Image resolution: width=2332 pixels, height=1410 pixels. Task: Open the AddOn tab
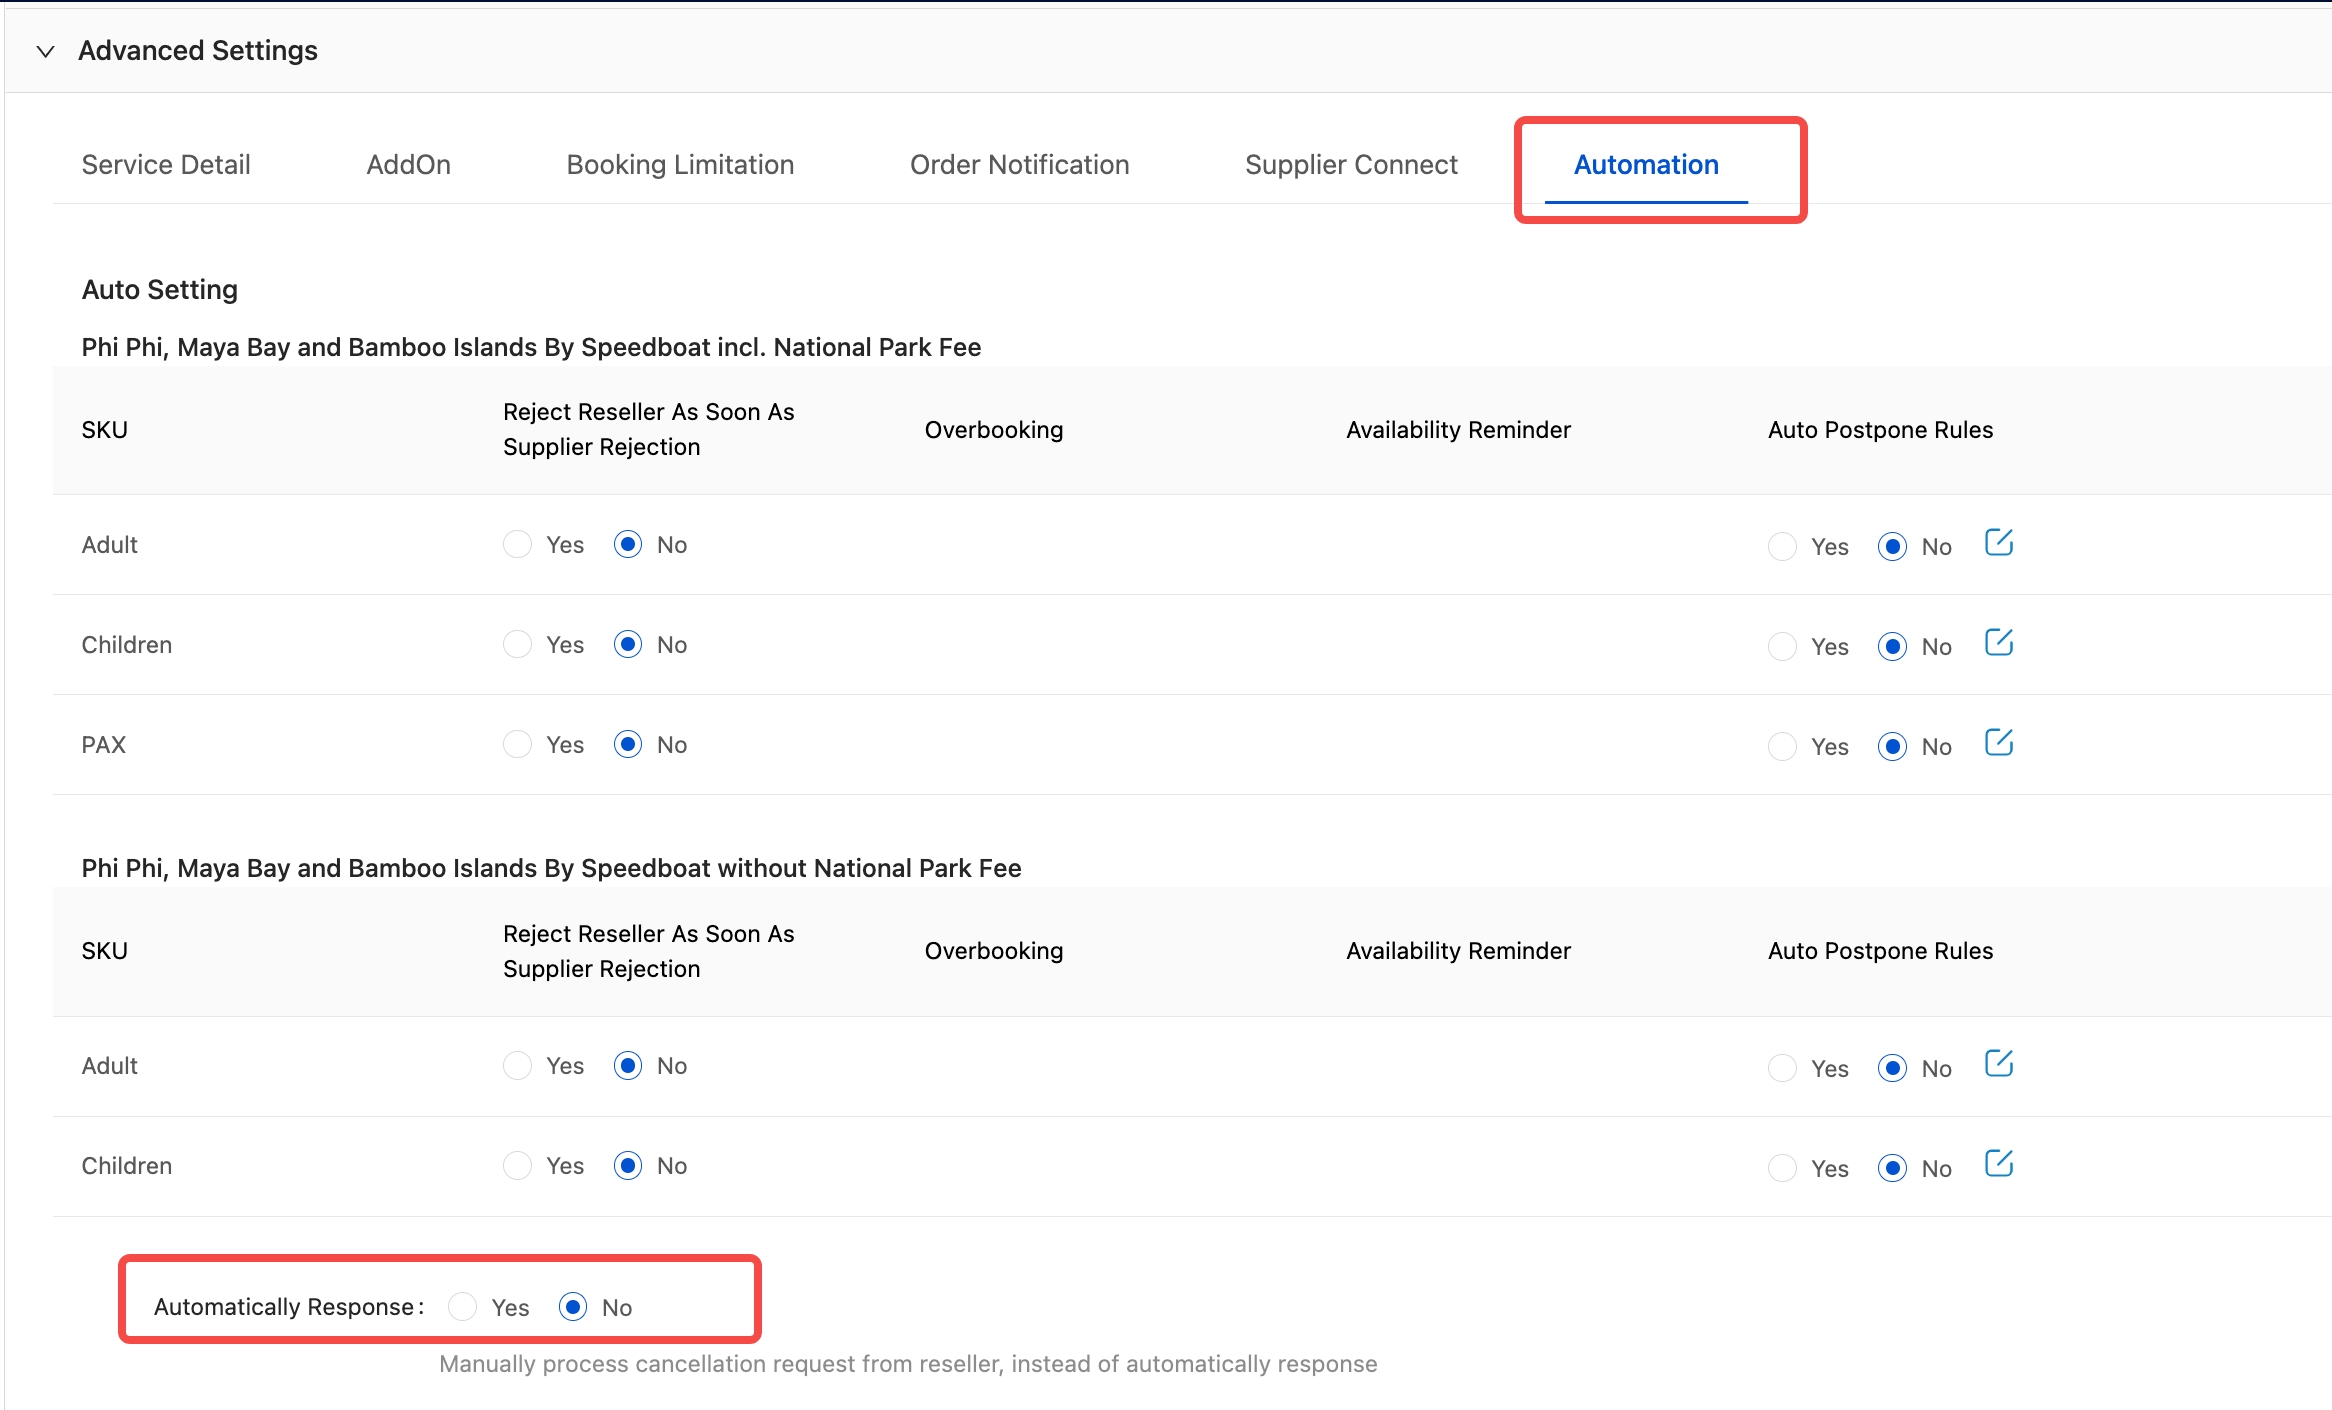408,164
